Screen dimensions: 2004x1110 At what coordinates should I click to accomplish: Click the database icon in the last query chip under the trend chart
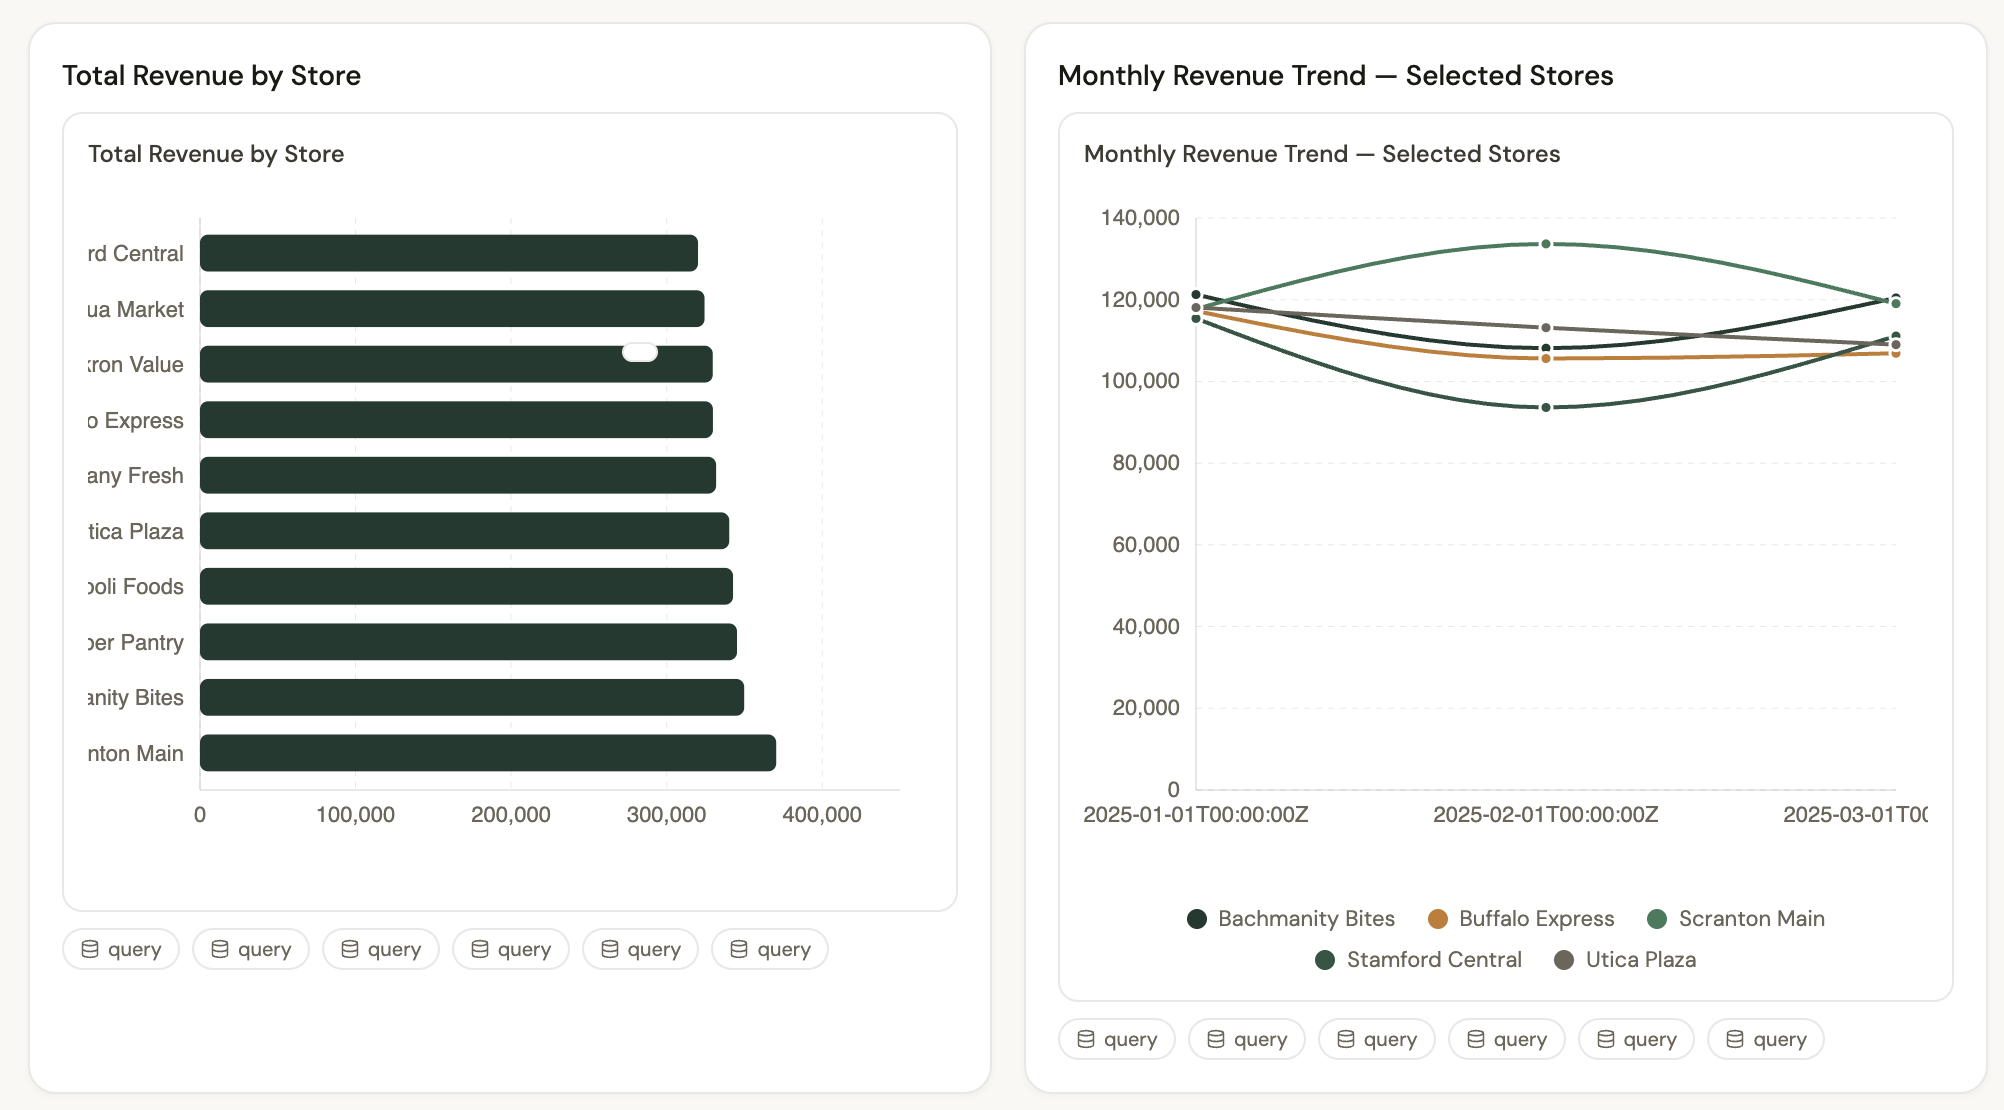click(1736, 1039)
